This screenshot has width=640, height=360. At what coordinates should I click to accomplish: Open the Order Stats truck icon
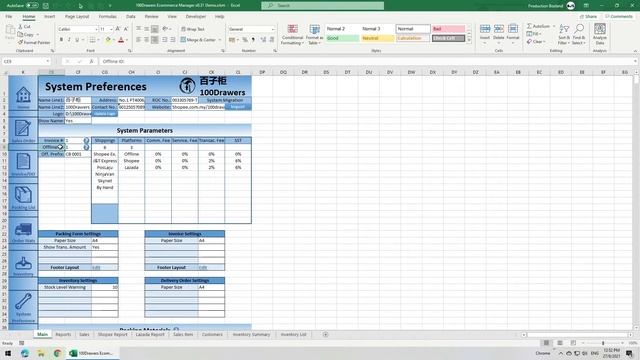[23, 229]
